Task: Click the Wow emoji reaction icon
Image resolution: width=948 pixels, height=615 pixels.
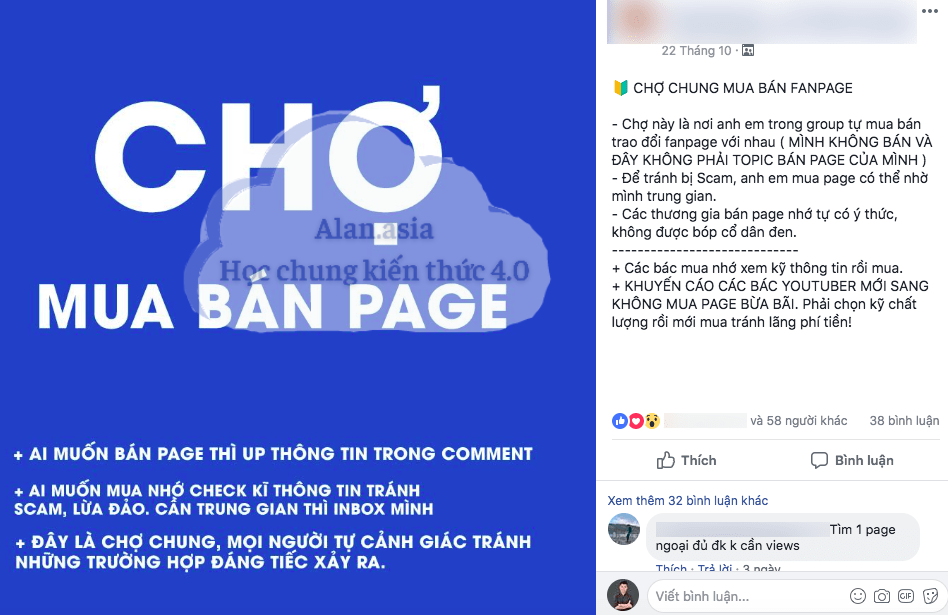Action: 652,421
